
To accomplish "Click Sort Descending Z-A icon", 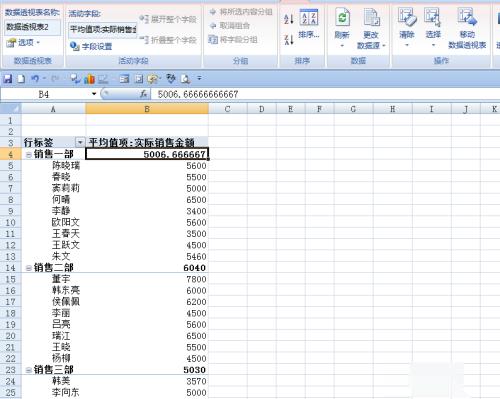I will click(289, 39).
